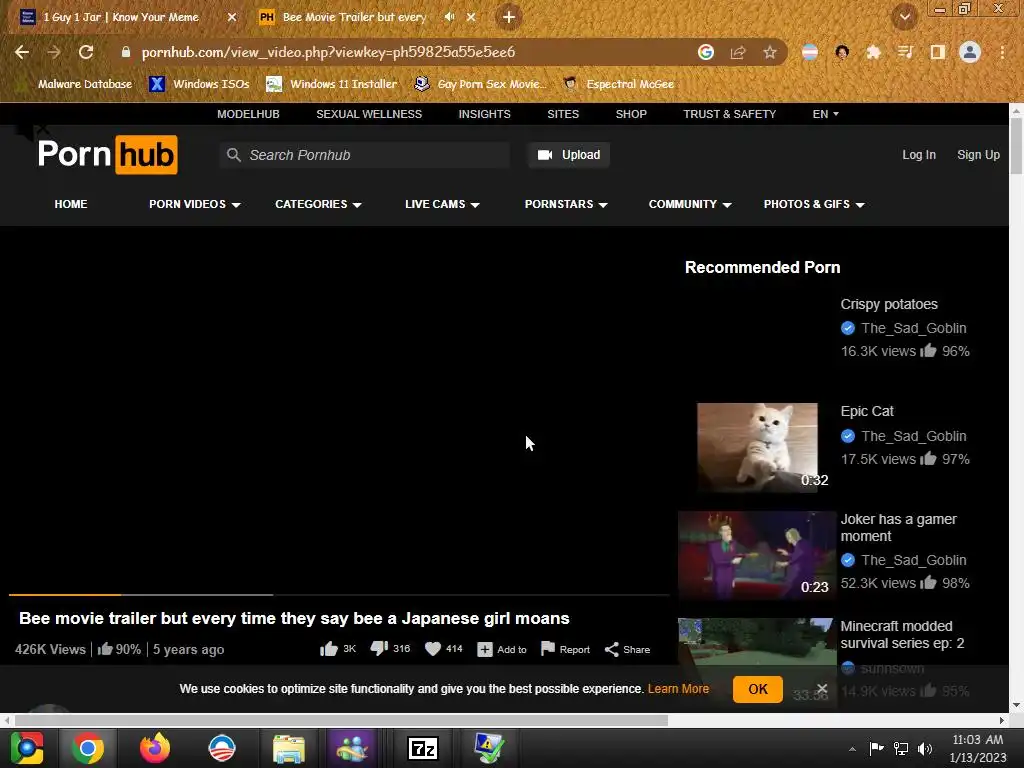The width and height of the screenshot is (1024, 768).
Task: Click Add to playlist plus icon
Action: click(x=485, y=649)
